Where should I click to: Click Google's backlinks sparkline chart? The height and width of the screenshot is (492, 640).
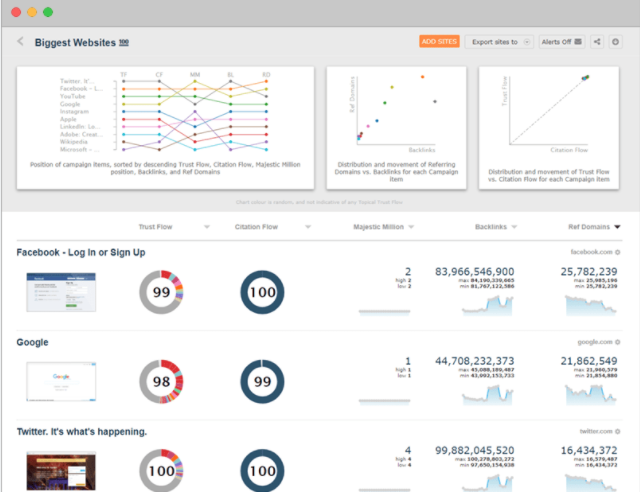(487, 395)
